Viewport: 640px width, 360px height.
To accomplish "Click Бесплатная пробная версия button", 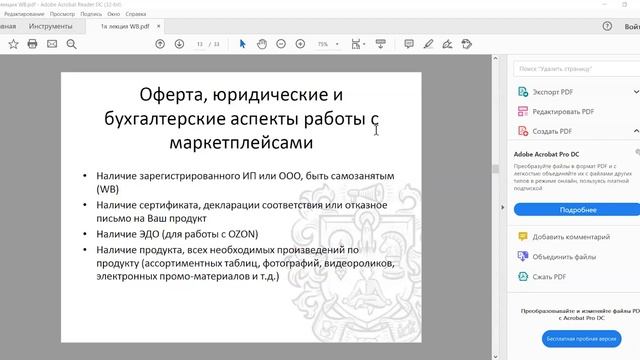I will tap(581, 339).
